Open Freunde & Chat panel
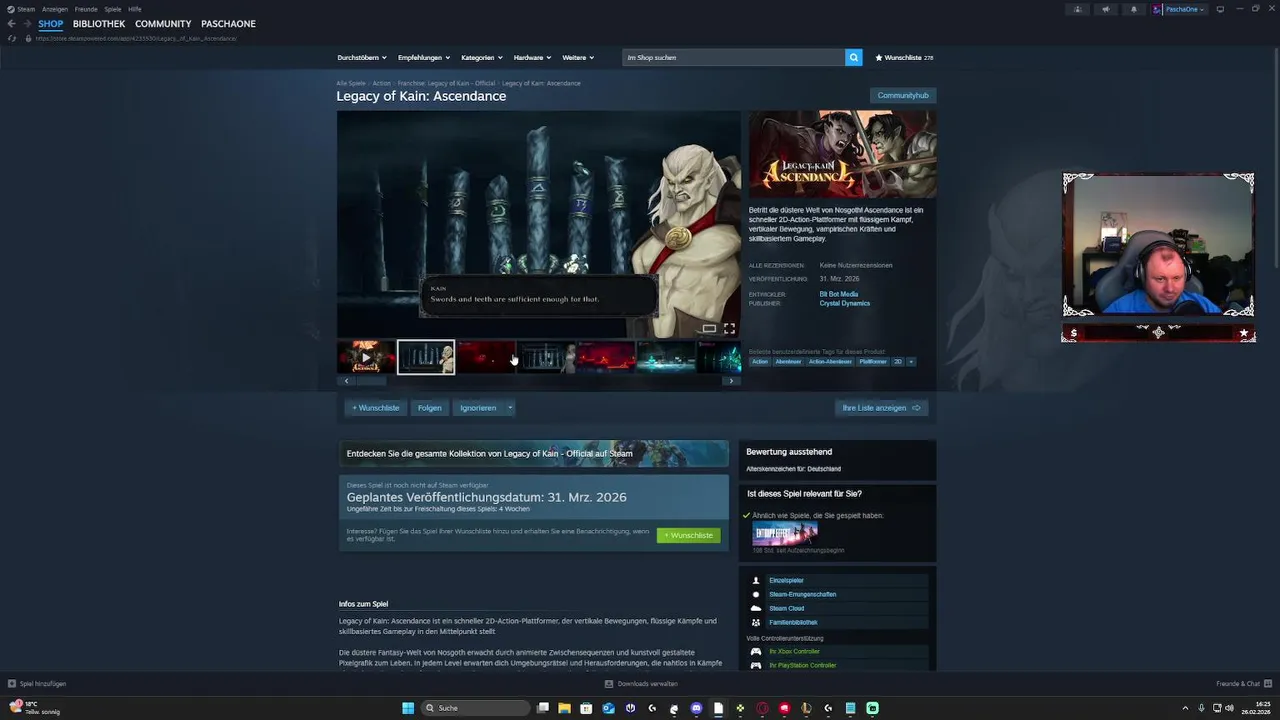 (x=1243, y=684)
